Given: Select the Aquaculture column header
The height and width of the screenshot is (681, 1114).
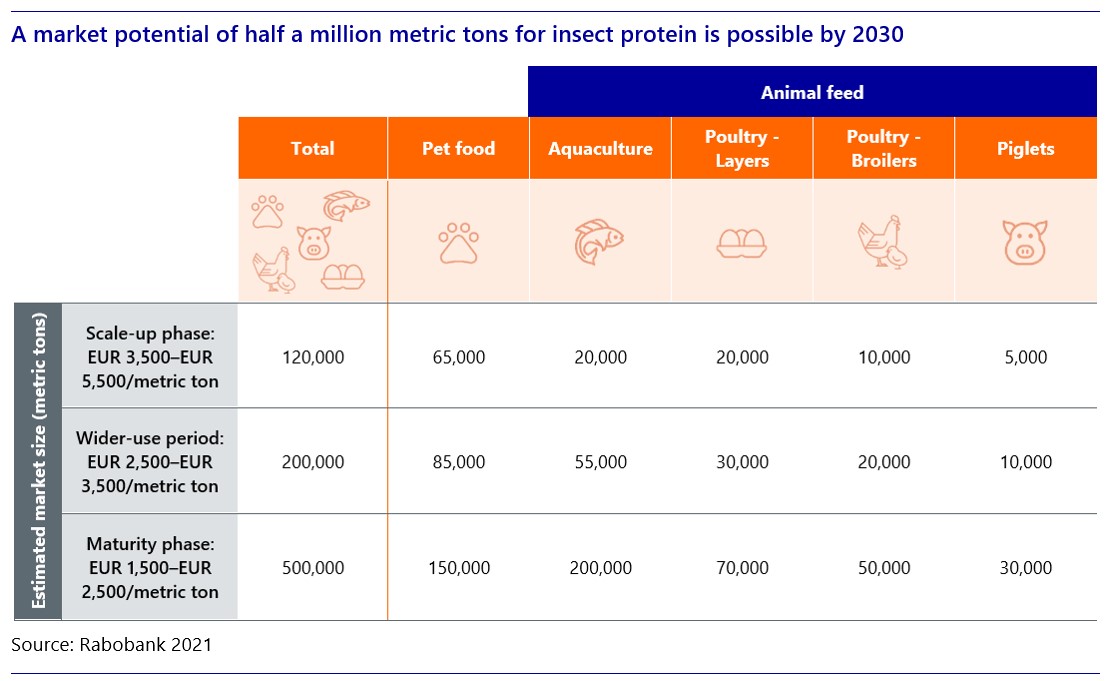Looking at the screenshot, I should (600, 149).
